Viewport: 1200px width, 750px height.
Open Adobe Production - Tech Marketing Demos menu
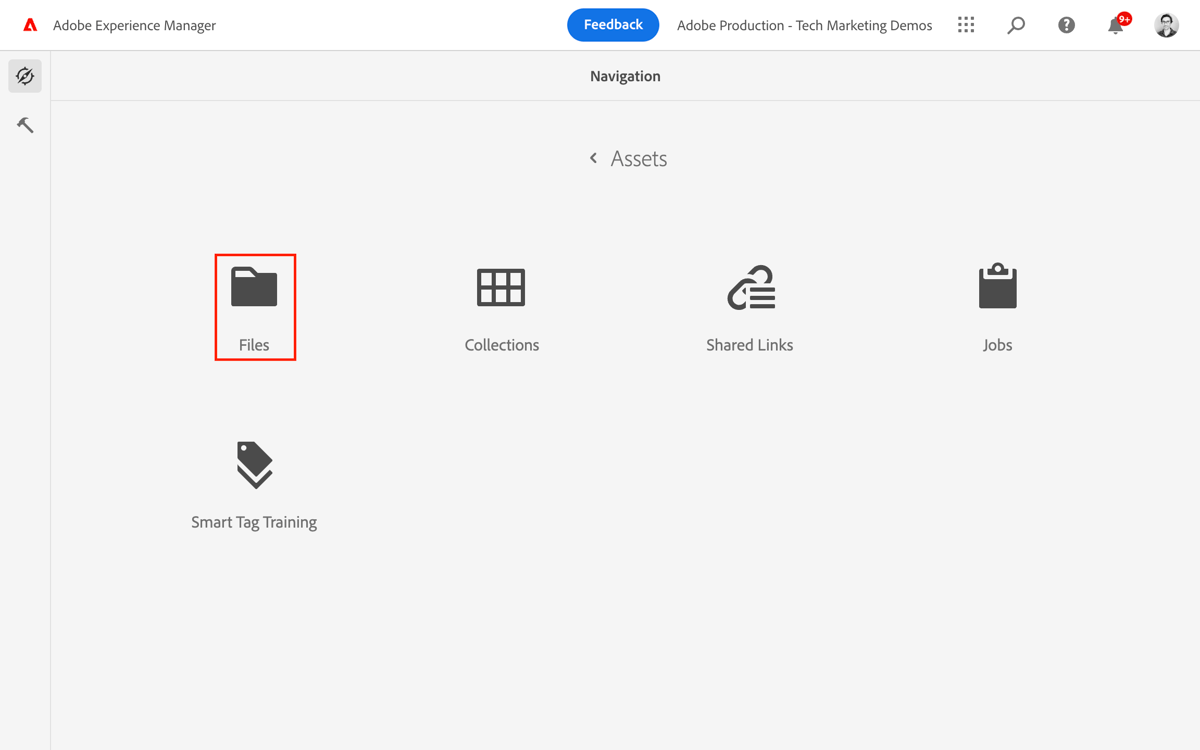pos(804,25)
